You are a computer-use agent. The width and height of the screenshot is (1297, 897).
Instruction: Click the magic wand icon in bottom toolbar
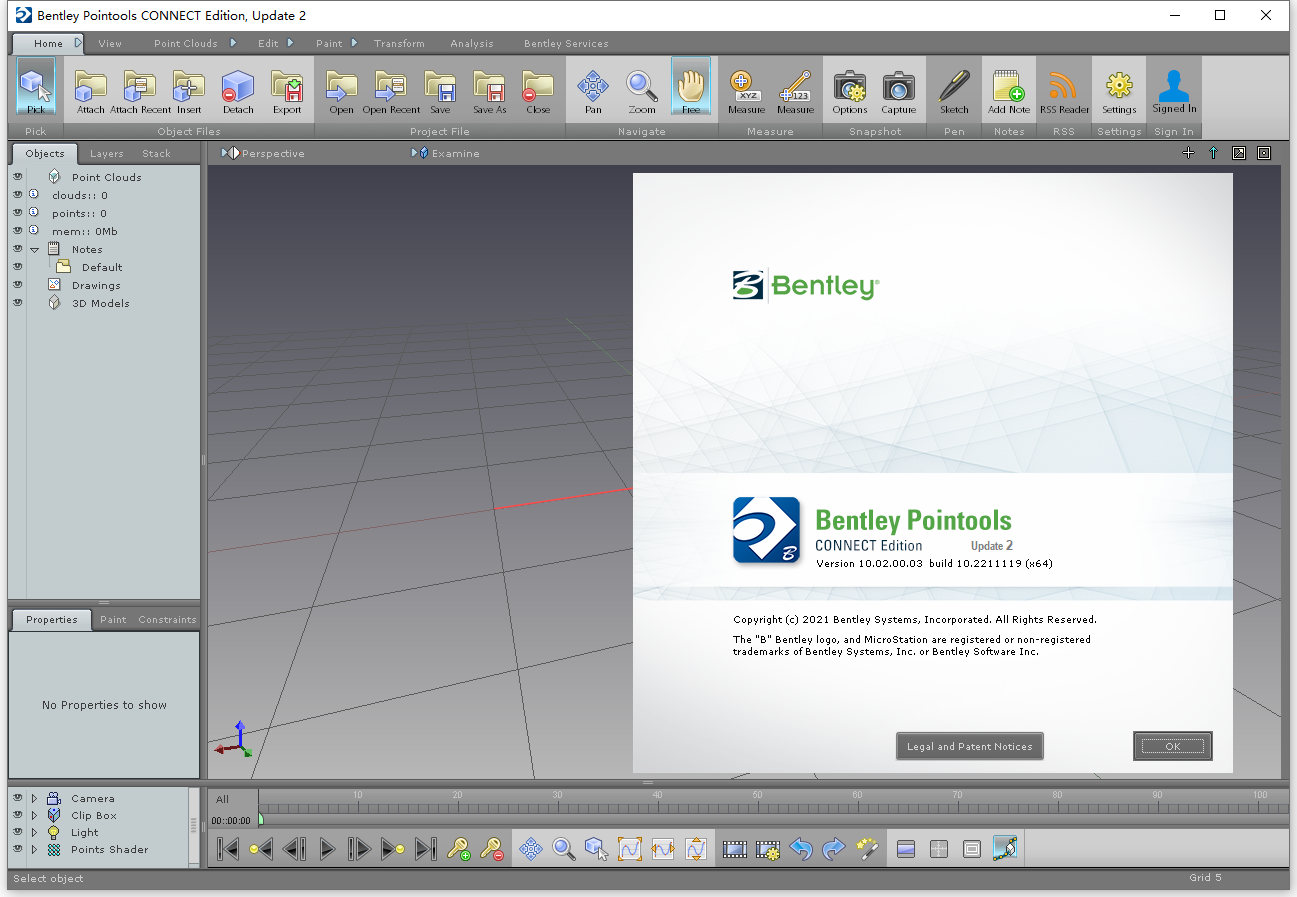(x=868, y=849)
